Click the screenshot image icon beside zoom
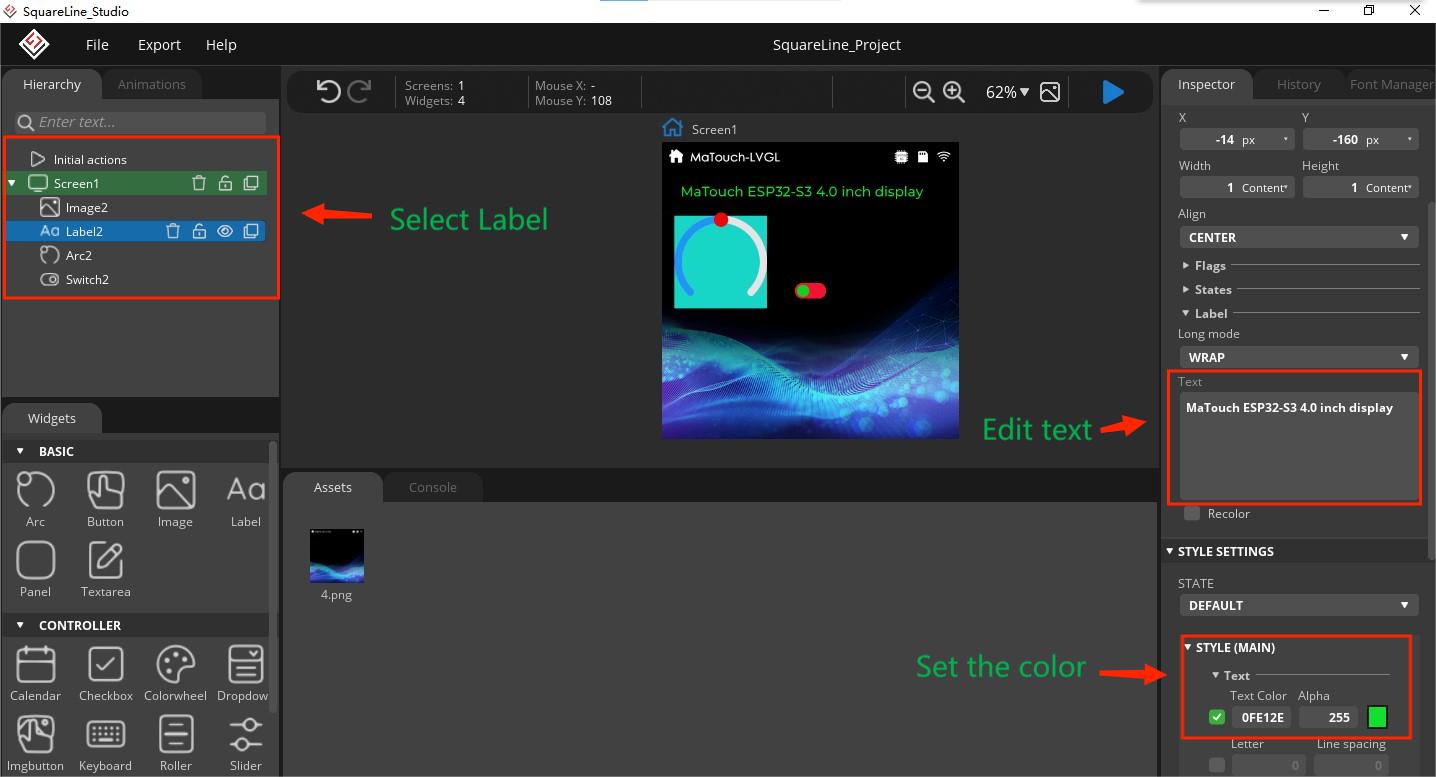Image resolution: width=1436 pixels, height=777 pixels. point(1049,92)
